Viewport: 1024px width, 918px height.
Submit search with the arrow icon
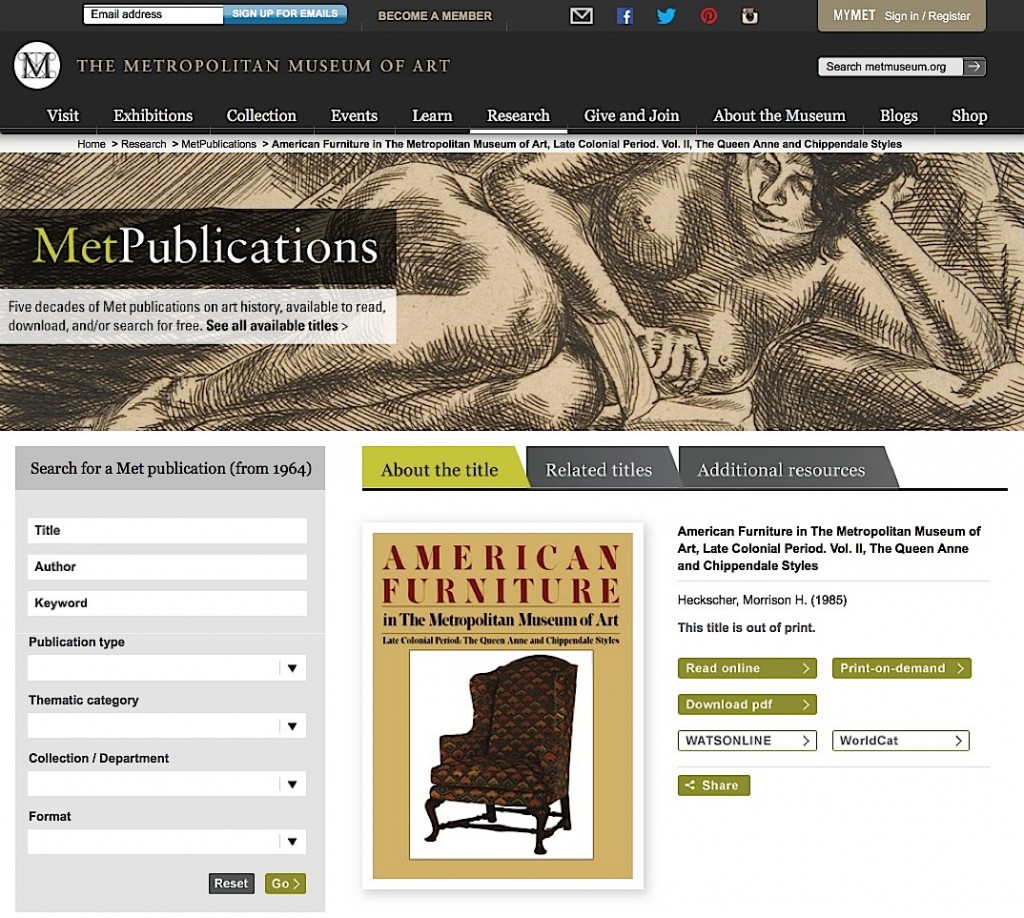pyautogui.click(x=974, y=67)
